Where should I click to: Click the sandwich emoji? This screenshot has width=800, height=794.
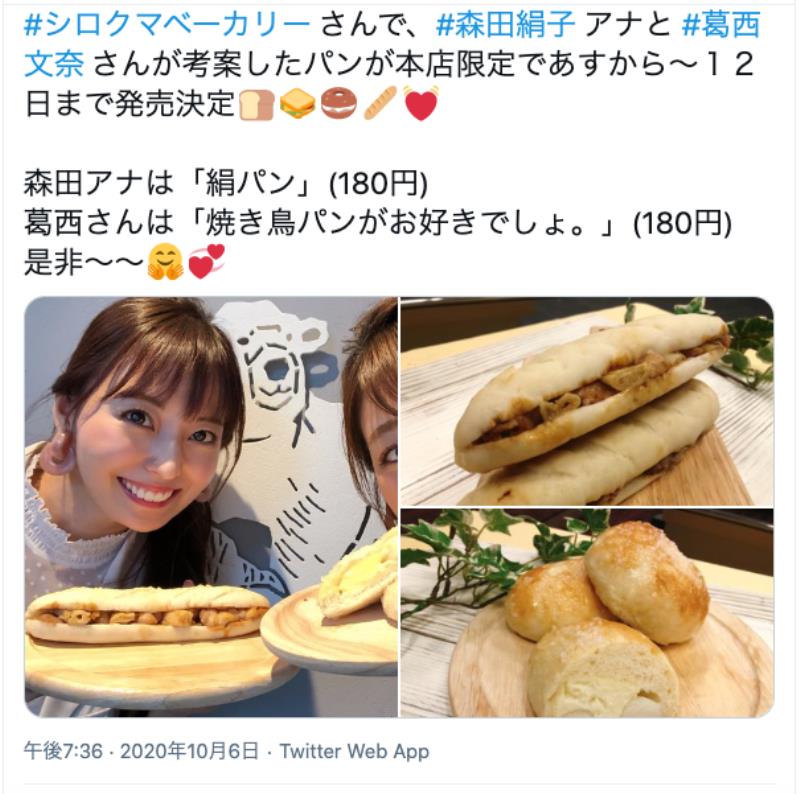click(297, 104)
